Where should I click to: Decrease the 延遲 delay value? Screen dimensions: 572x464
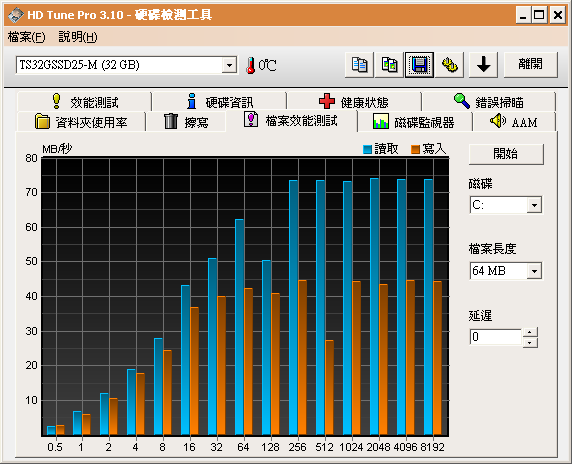point(530,343)
